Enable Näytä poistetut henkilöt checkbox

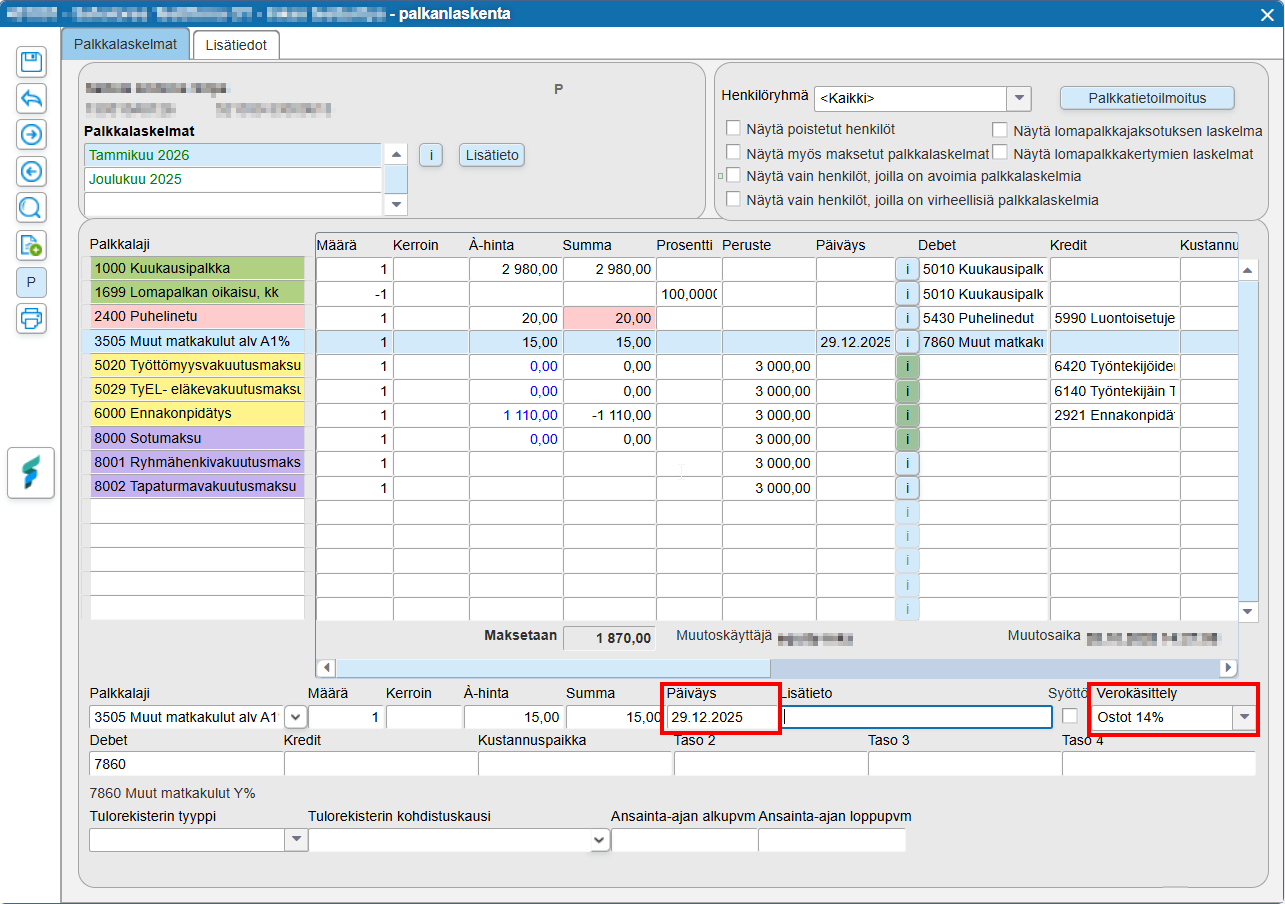click(x=734, y=128)
